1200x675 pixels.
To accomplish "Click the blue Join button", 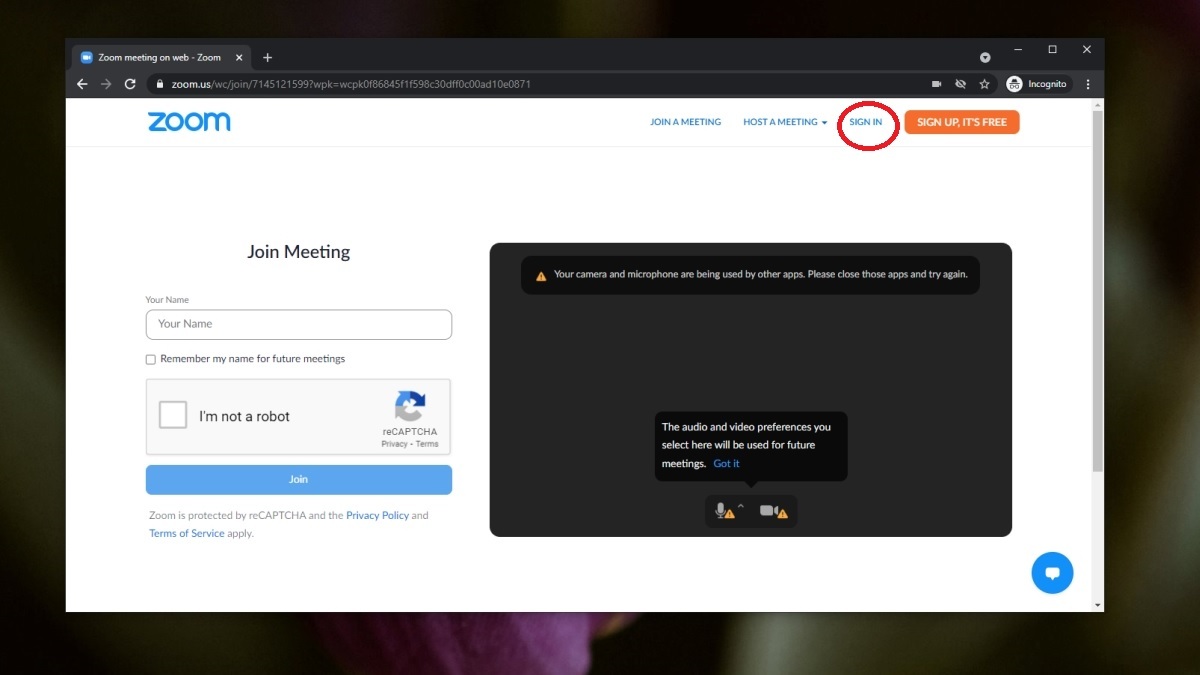I will [299, 480].
